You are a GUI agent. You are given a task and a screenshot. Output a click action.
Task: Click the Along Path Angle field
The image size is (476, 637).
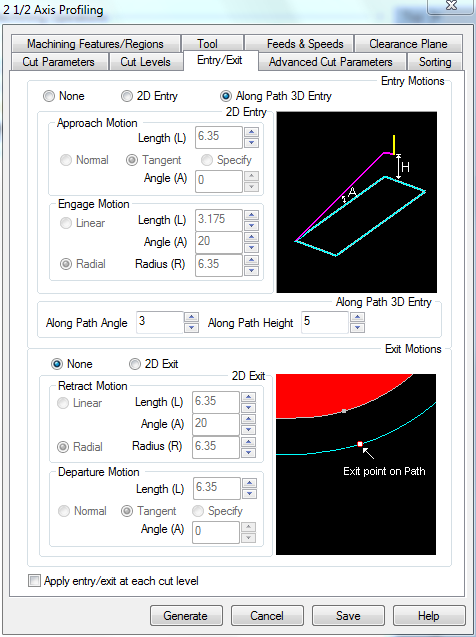pyautogui.click(x=160, y=323)
